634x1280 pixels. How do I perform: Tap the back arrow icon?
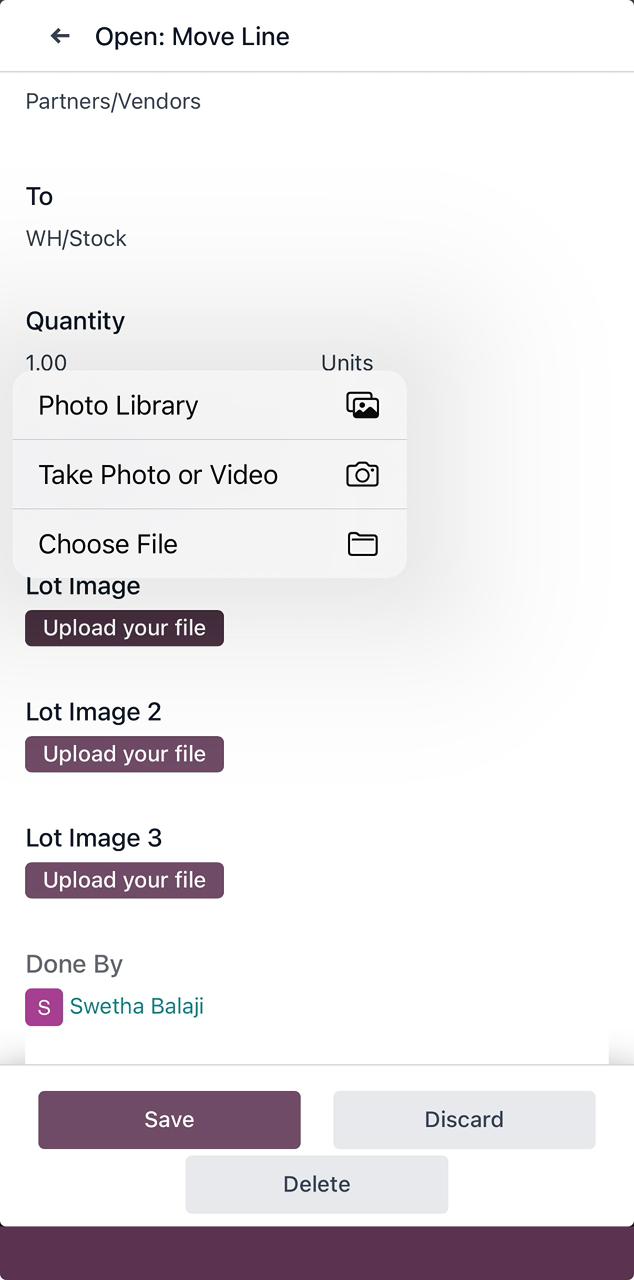click(60, 36)
